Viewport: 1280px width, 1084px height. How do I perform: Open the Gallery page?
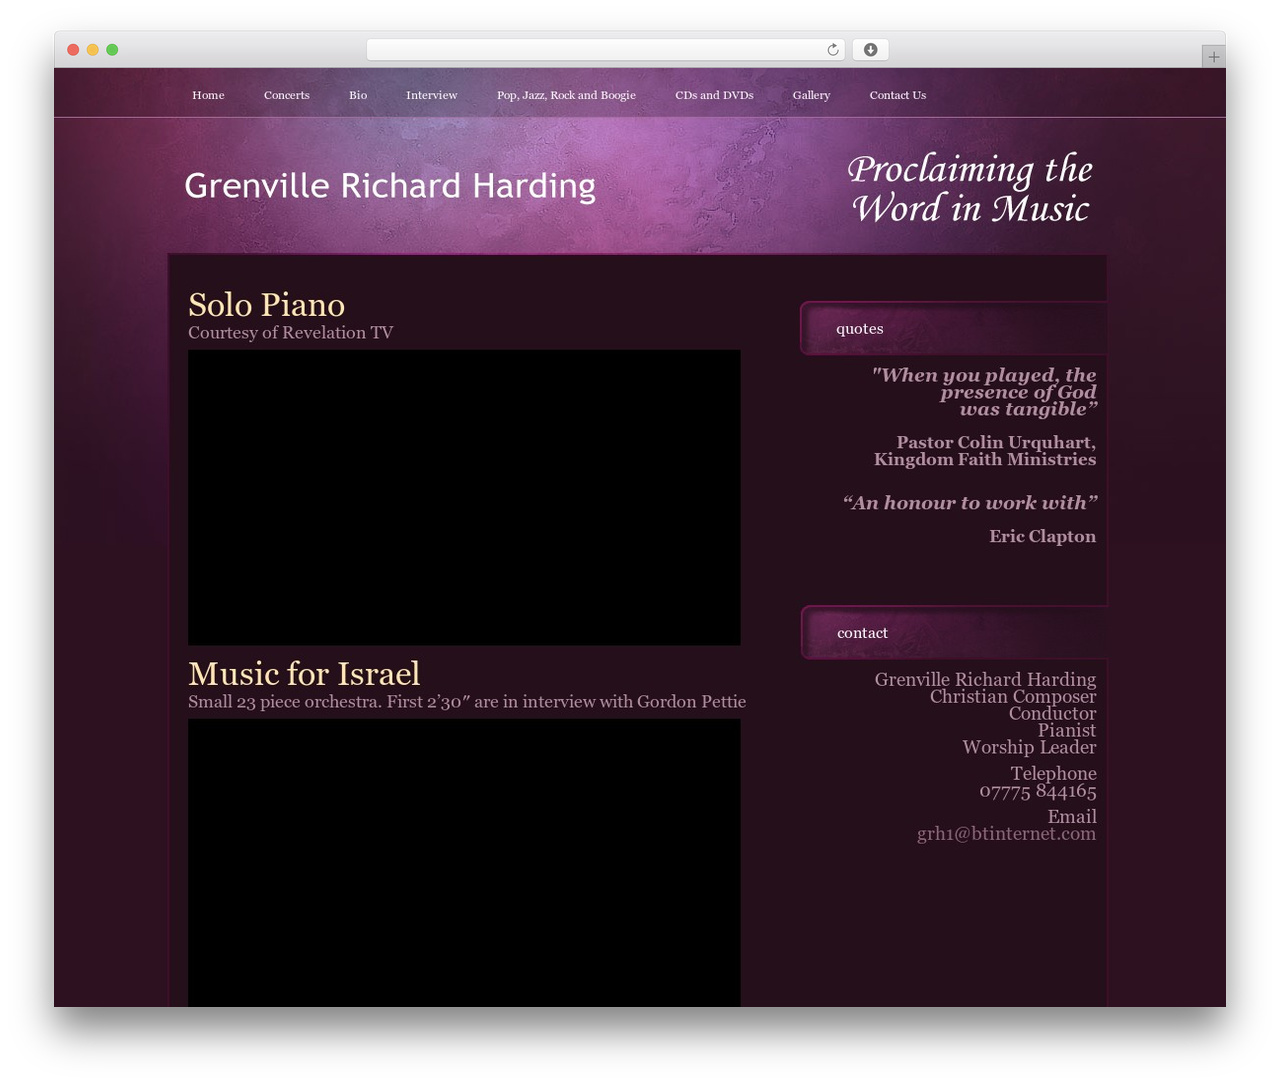point(811,95)
